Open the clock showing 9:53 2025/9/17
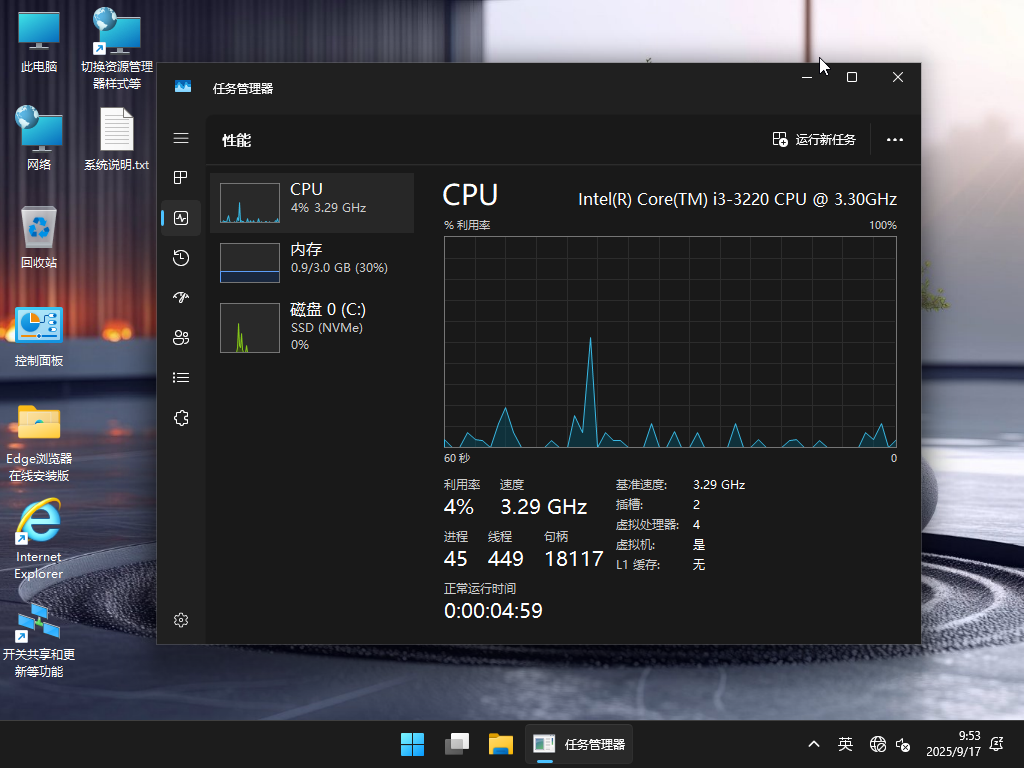1024x768 pixels. tap(953, 744)
